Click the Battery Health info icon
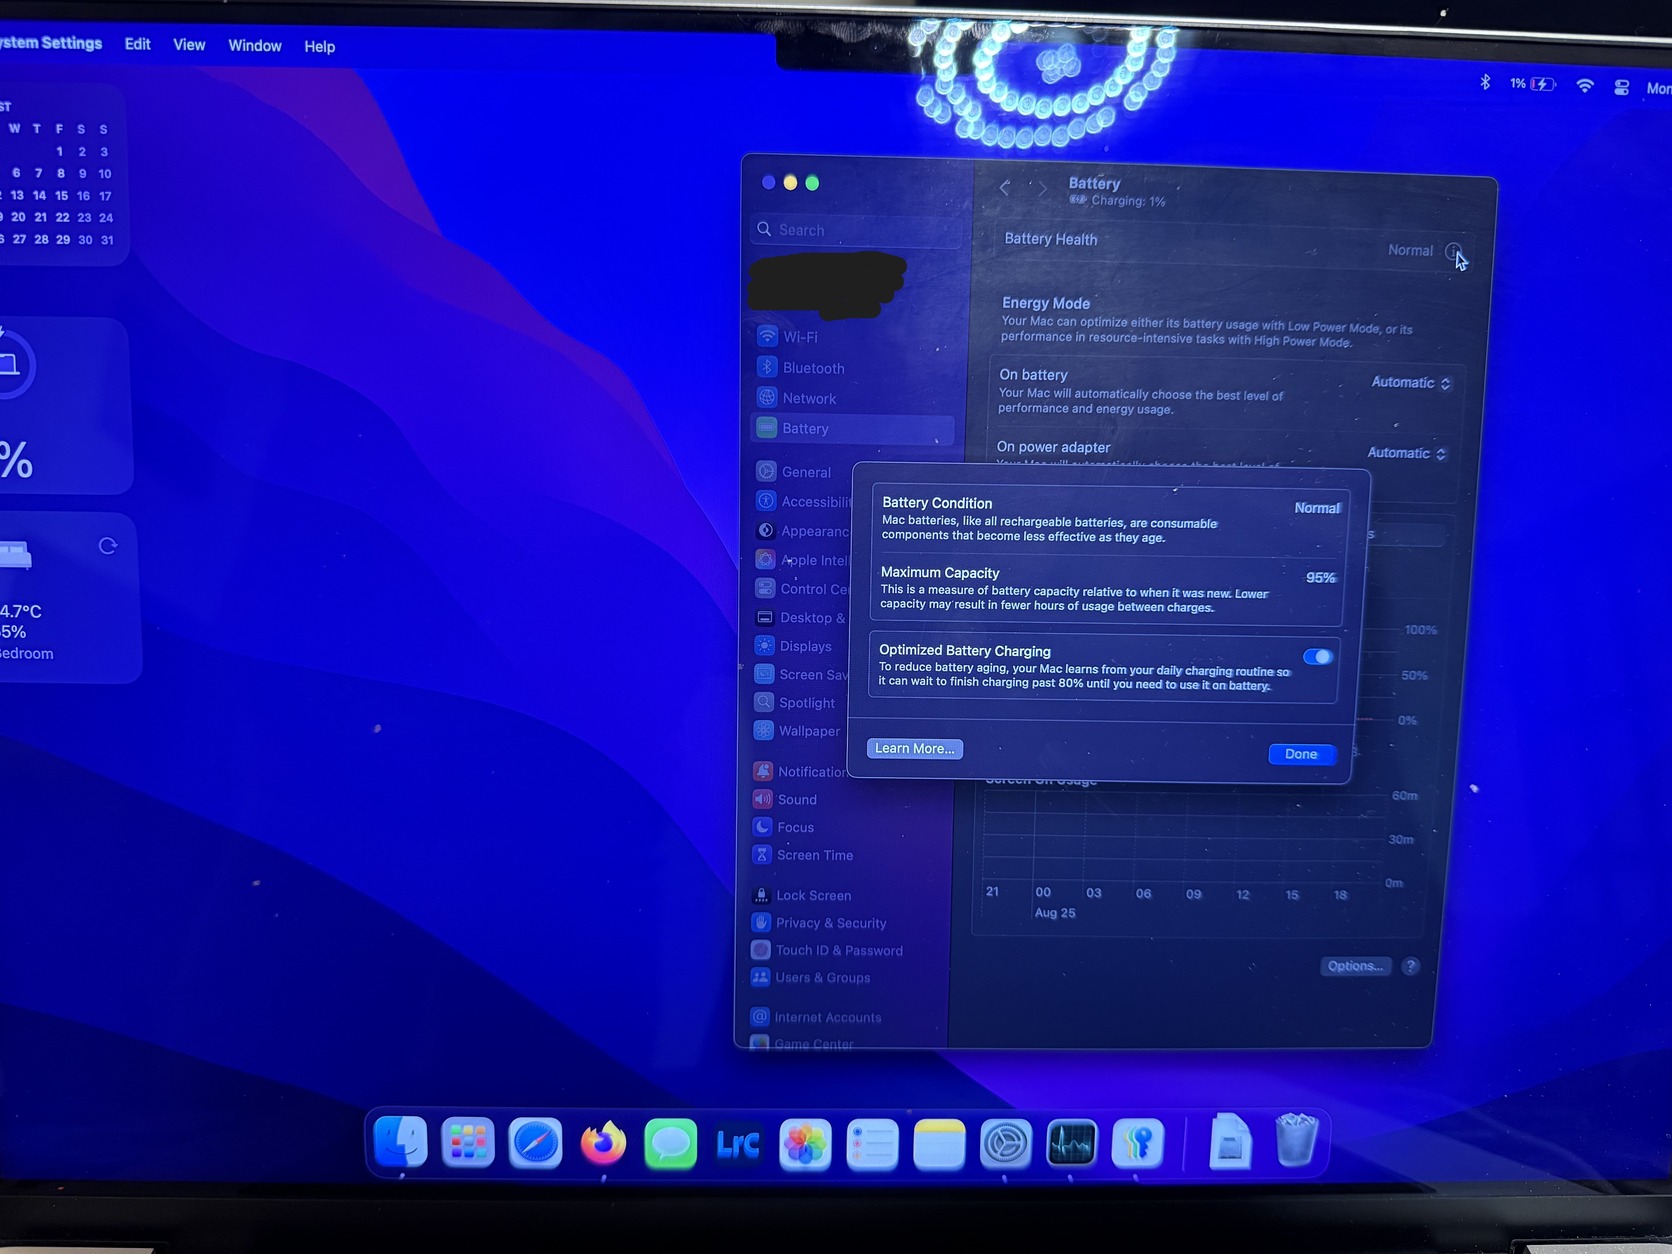 (1453, 251)
